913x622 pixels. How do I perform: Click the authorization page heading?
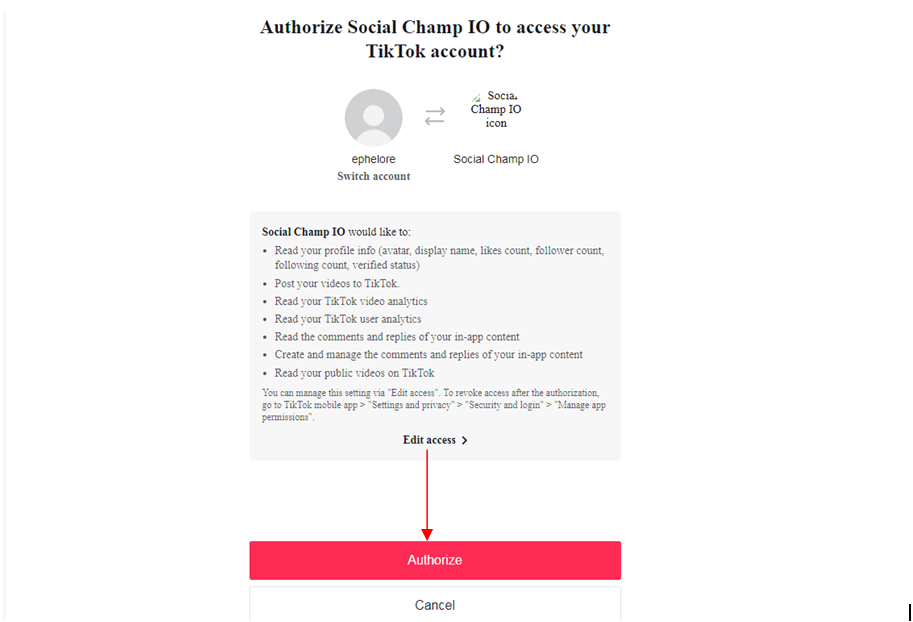(435, 39)
